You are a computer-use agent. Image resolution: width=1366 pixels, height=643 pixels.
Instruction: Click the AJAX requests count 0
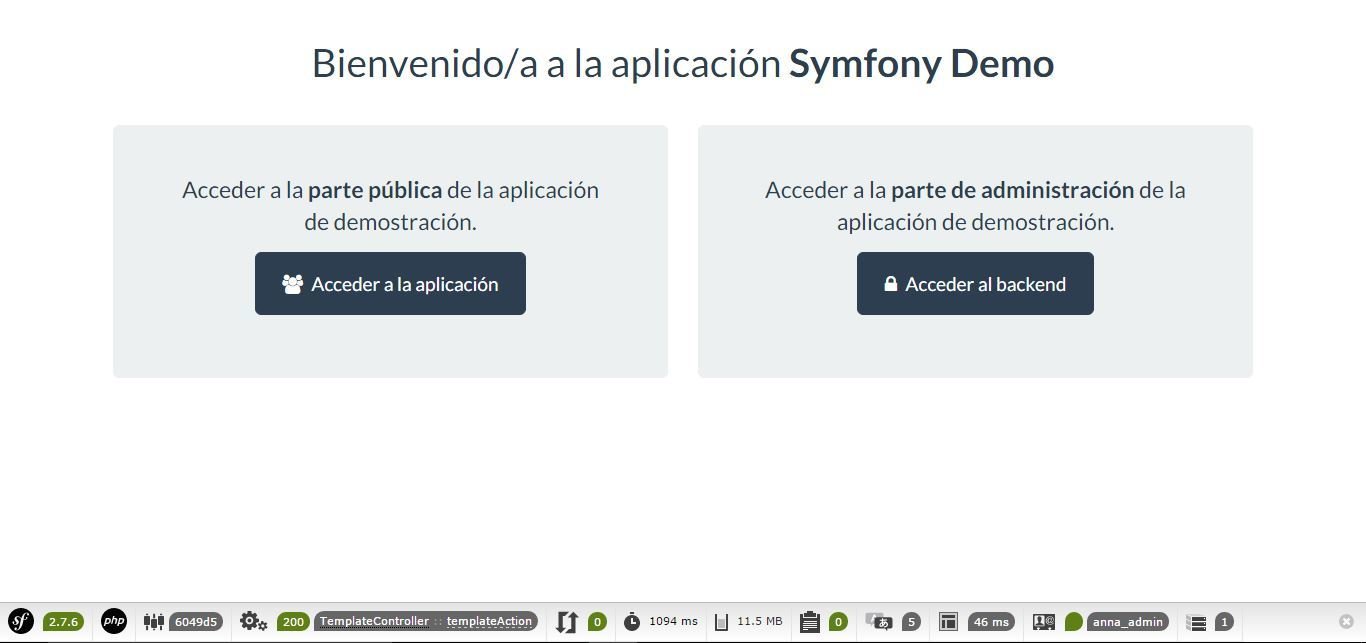point(597,622)
